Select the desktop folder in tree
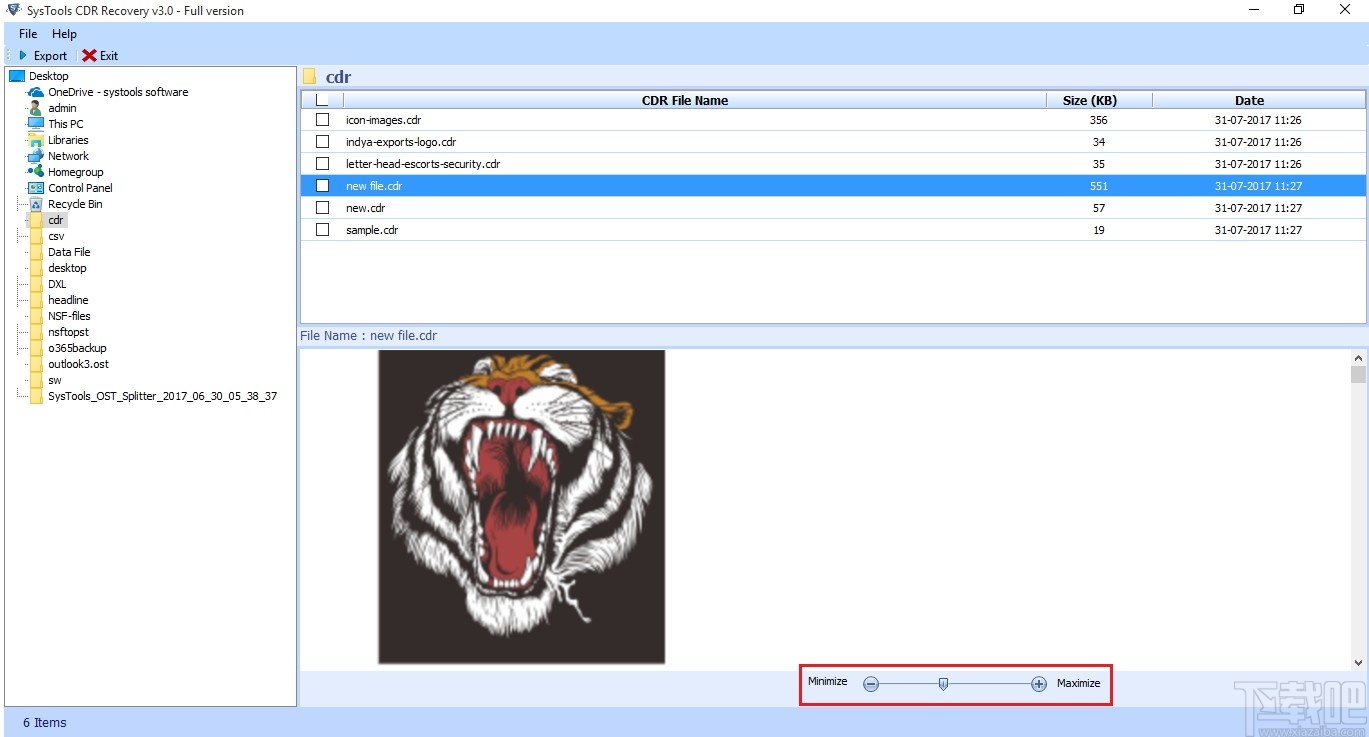 click(x=67, y=268)
